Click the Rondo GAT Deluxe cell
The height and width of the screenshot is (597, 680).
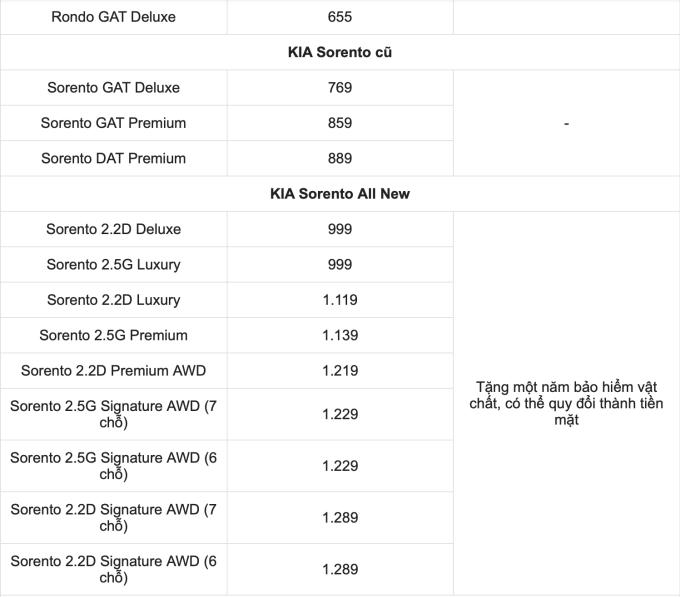113,17
